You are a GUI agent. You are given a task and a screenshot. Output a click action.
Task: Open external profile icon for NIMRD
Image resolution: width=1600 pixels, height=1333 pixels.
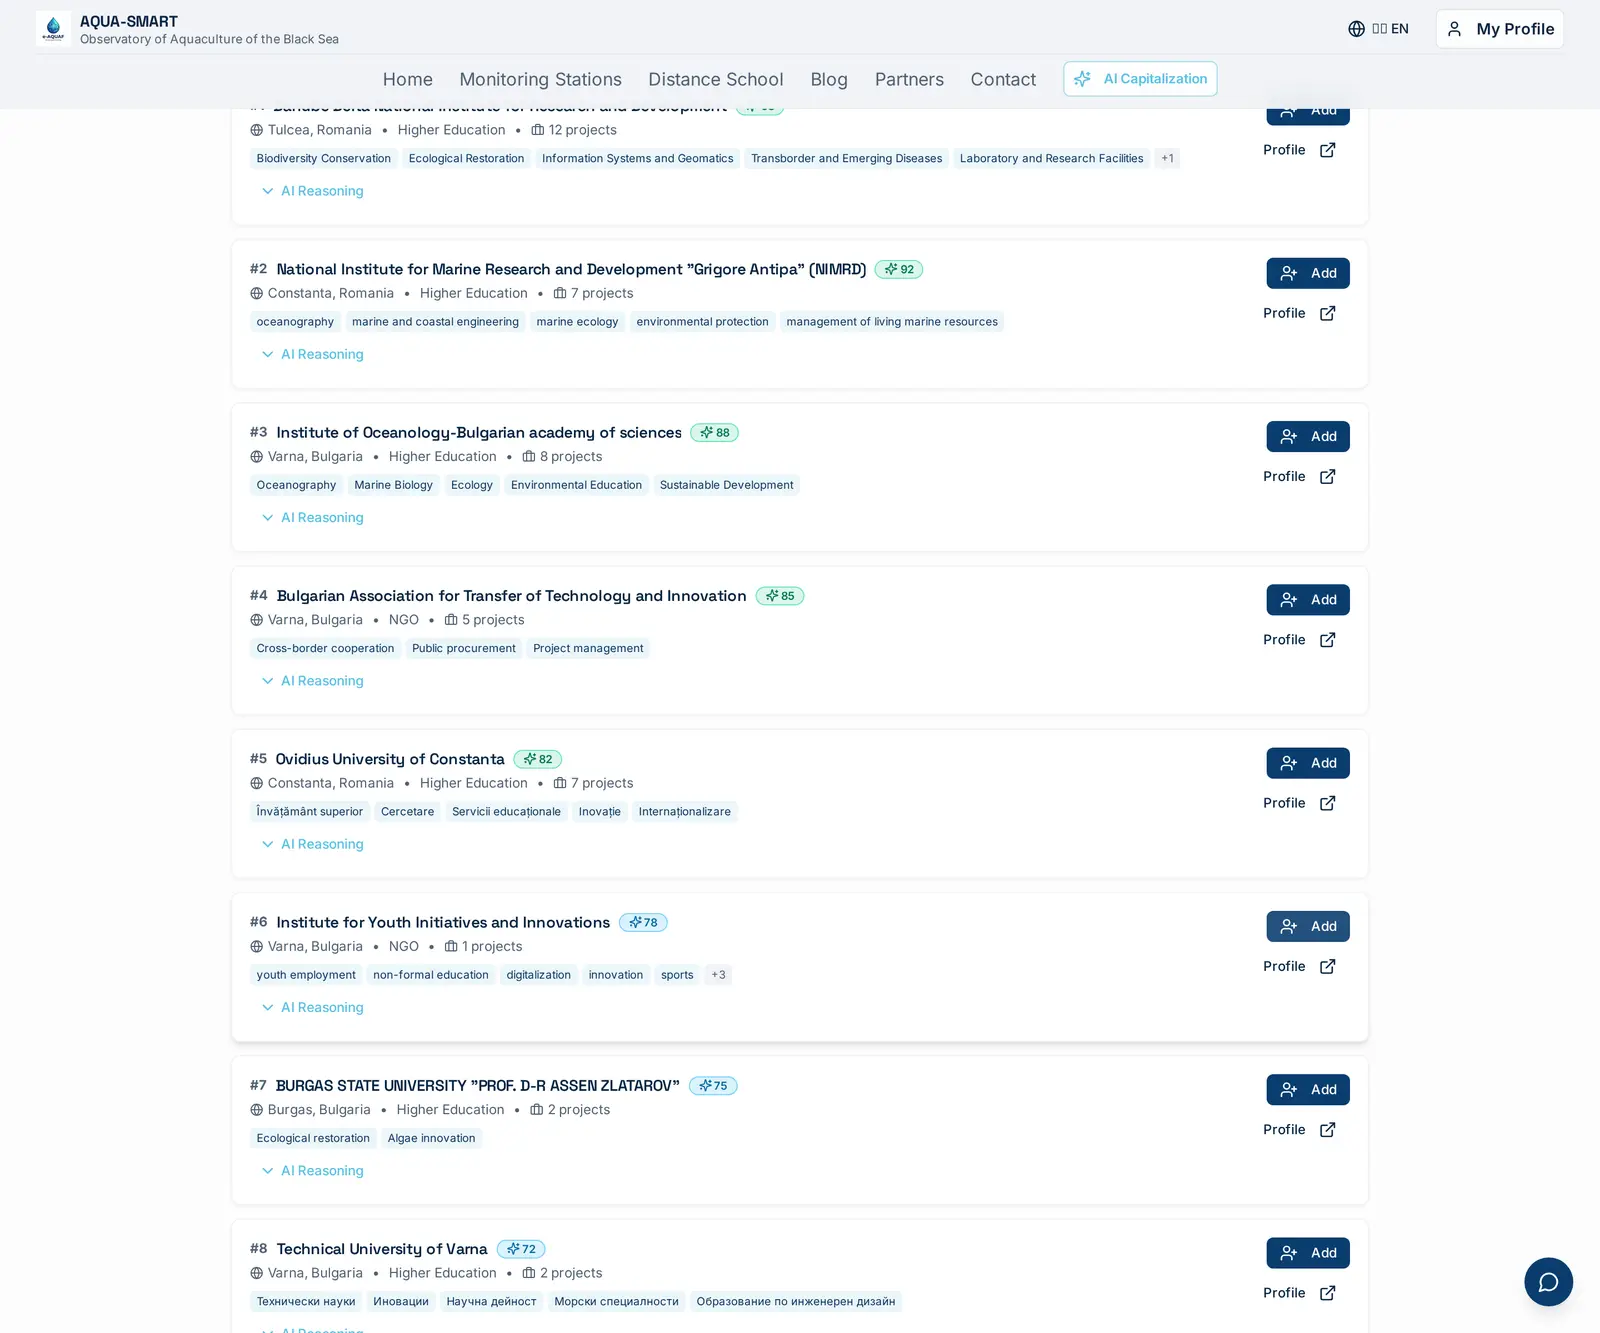[1327, 313]
